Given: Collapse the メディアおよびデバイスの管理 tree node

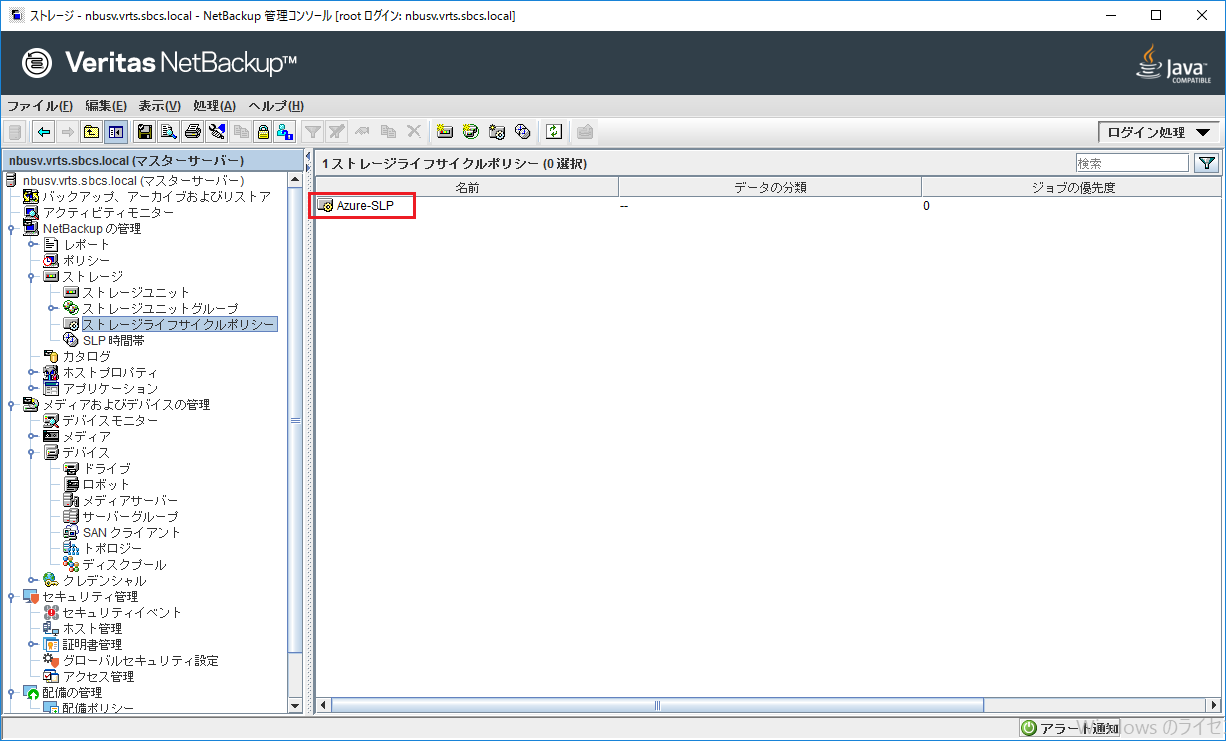Looking at the screenshot, I should [11, 405].
